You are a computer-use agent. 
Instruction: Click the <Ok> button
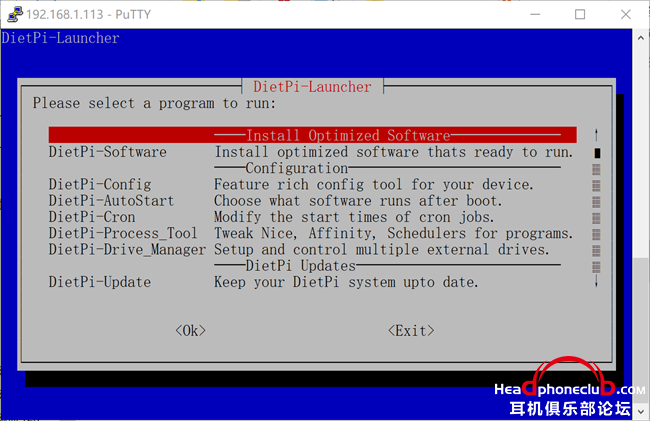tap(190, 330)
